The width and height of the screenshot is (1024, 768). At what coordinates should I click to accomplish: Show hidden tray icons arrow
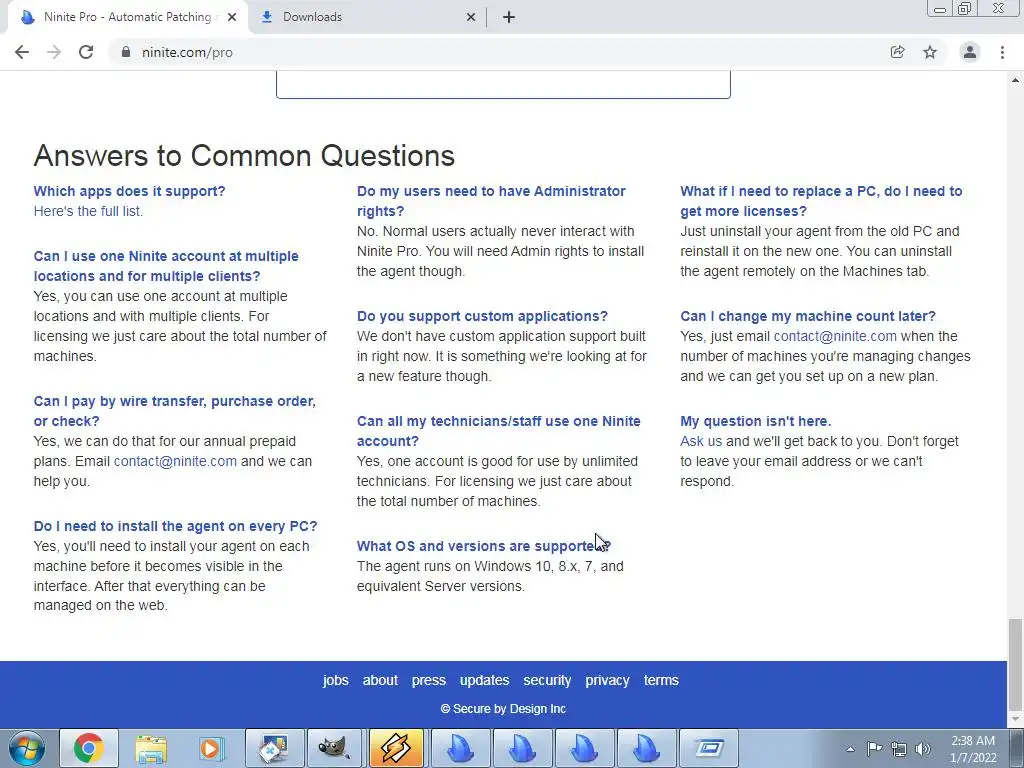(850, 749)
